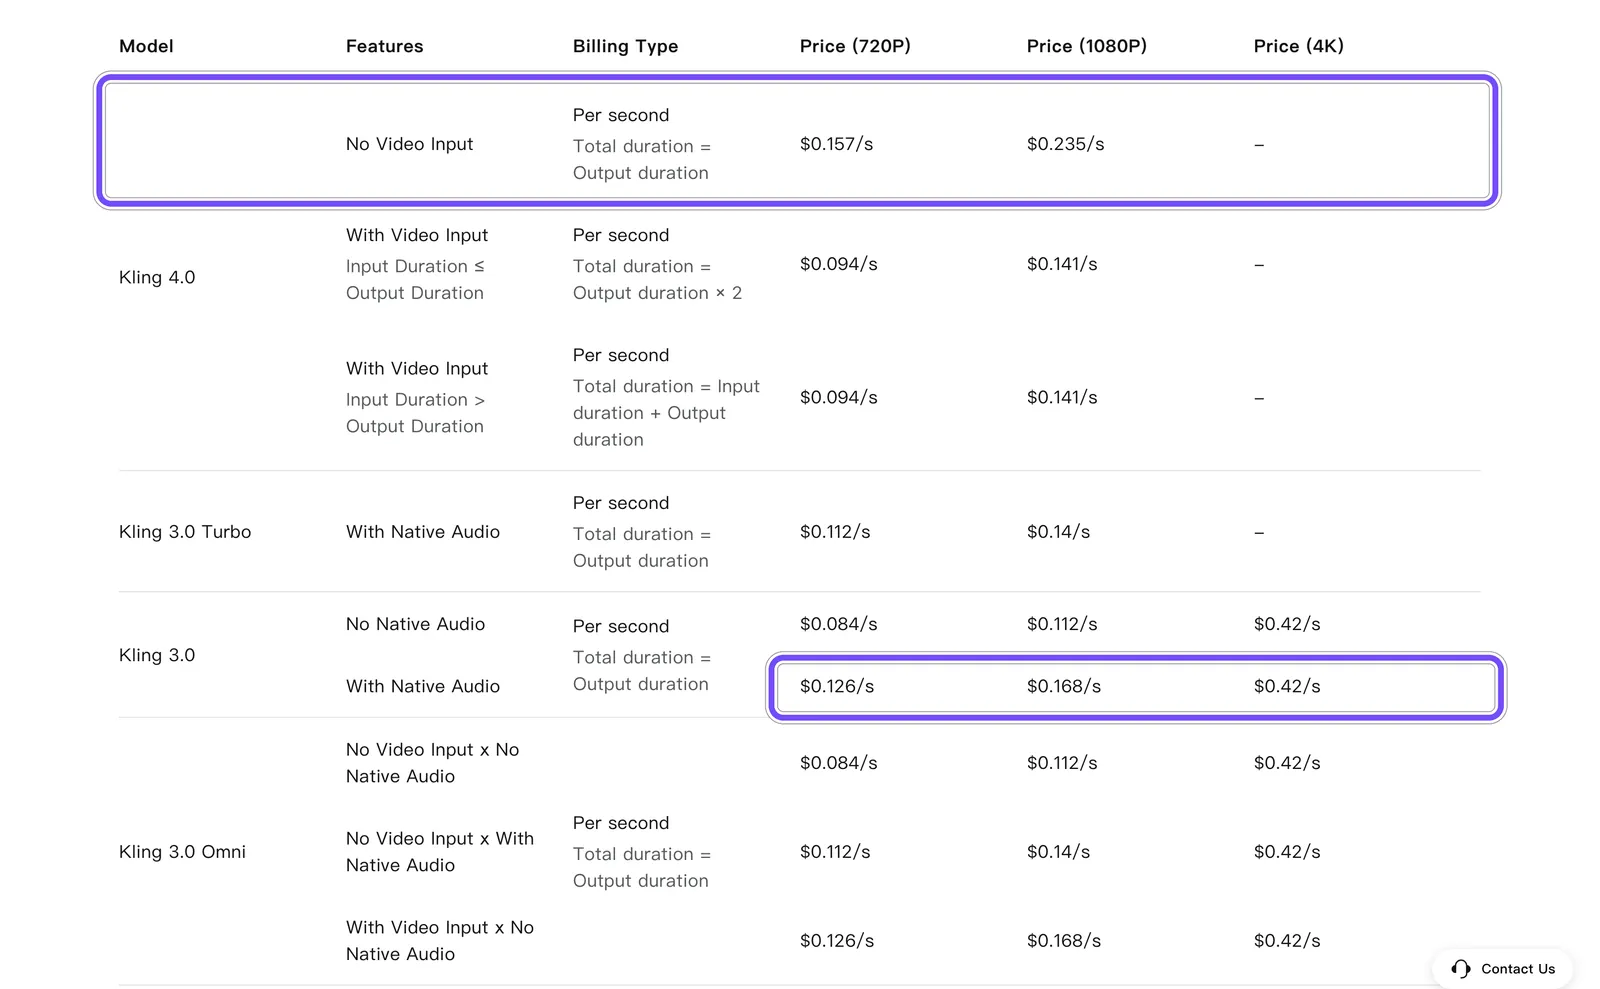Click 'With Video Input x No Native Audio' feature

tap(440, 941)
